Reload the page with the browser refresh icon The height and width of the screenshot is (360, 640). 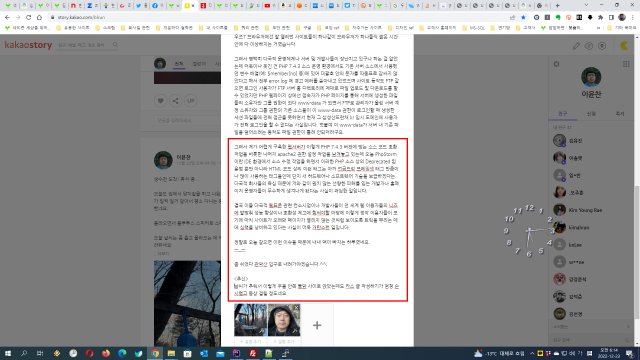pos(28,18)
